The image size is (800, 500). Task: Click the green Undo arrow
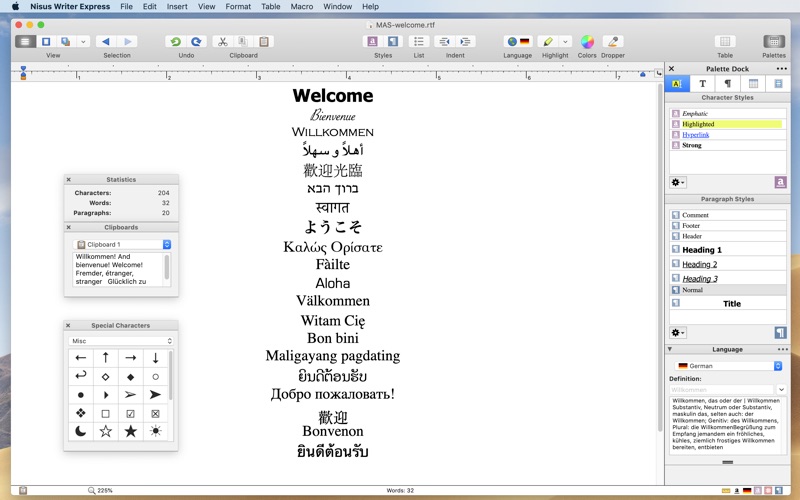(176, 41)
